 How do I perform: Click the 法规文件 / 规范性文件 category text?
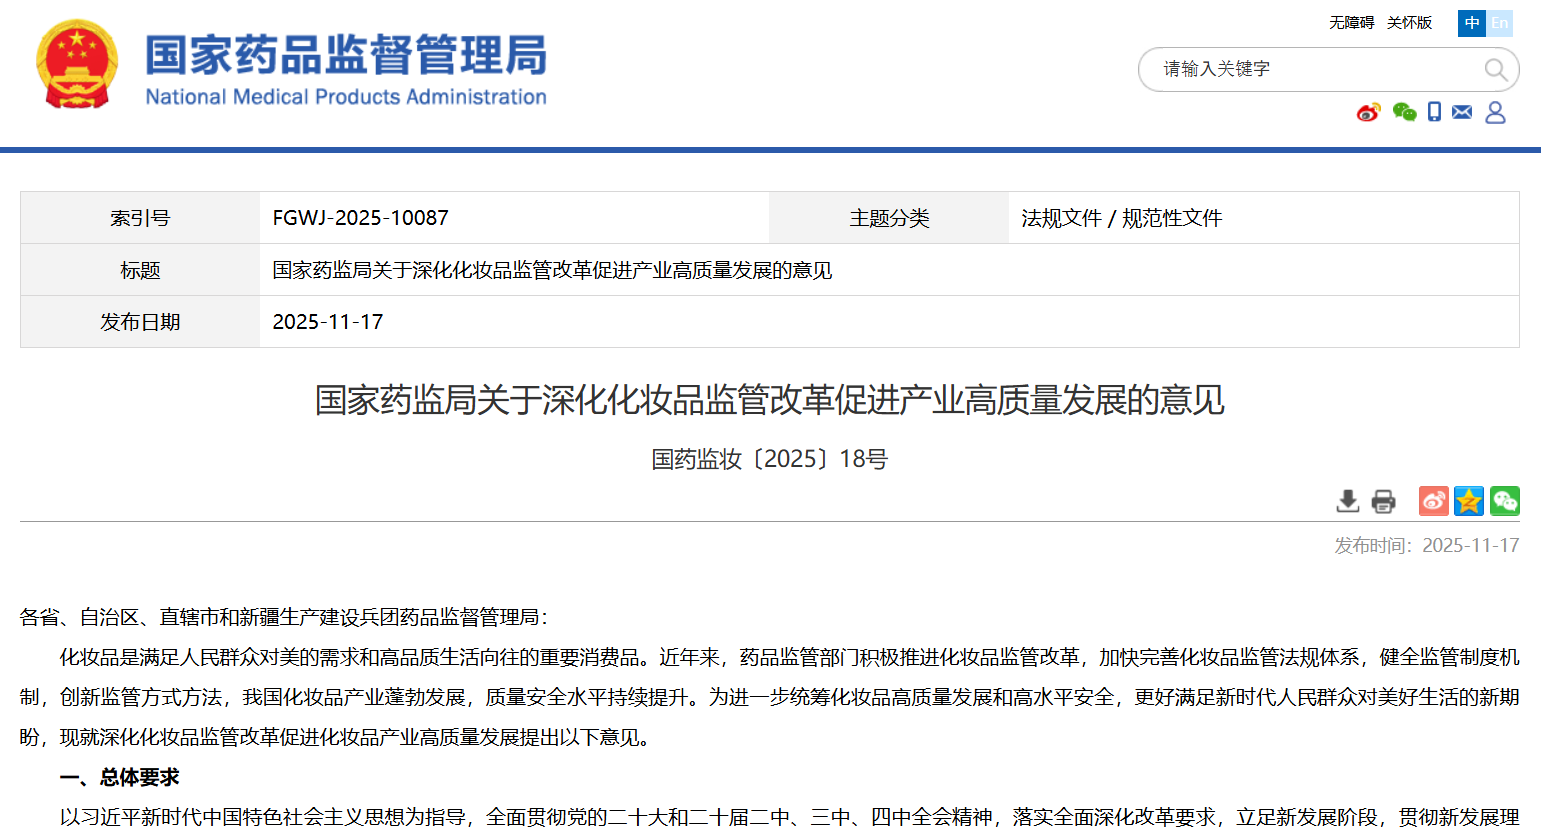(x=1121, y=218)
